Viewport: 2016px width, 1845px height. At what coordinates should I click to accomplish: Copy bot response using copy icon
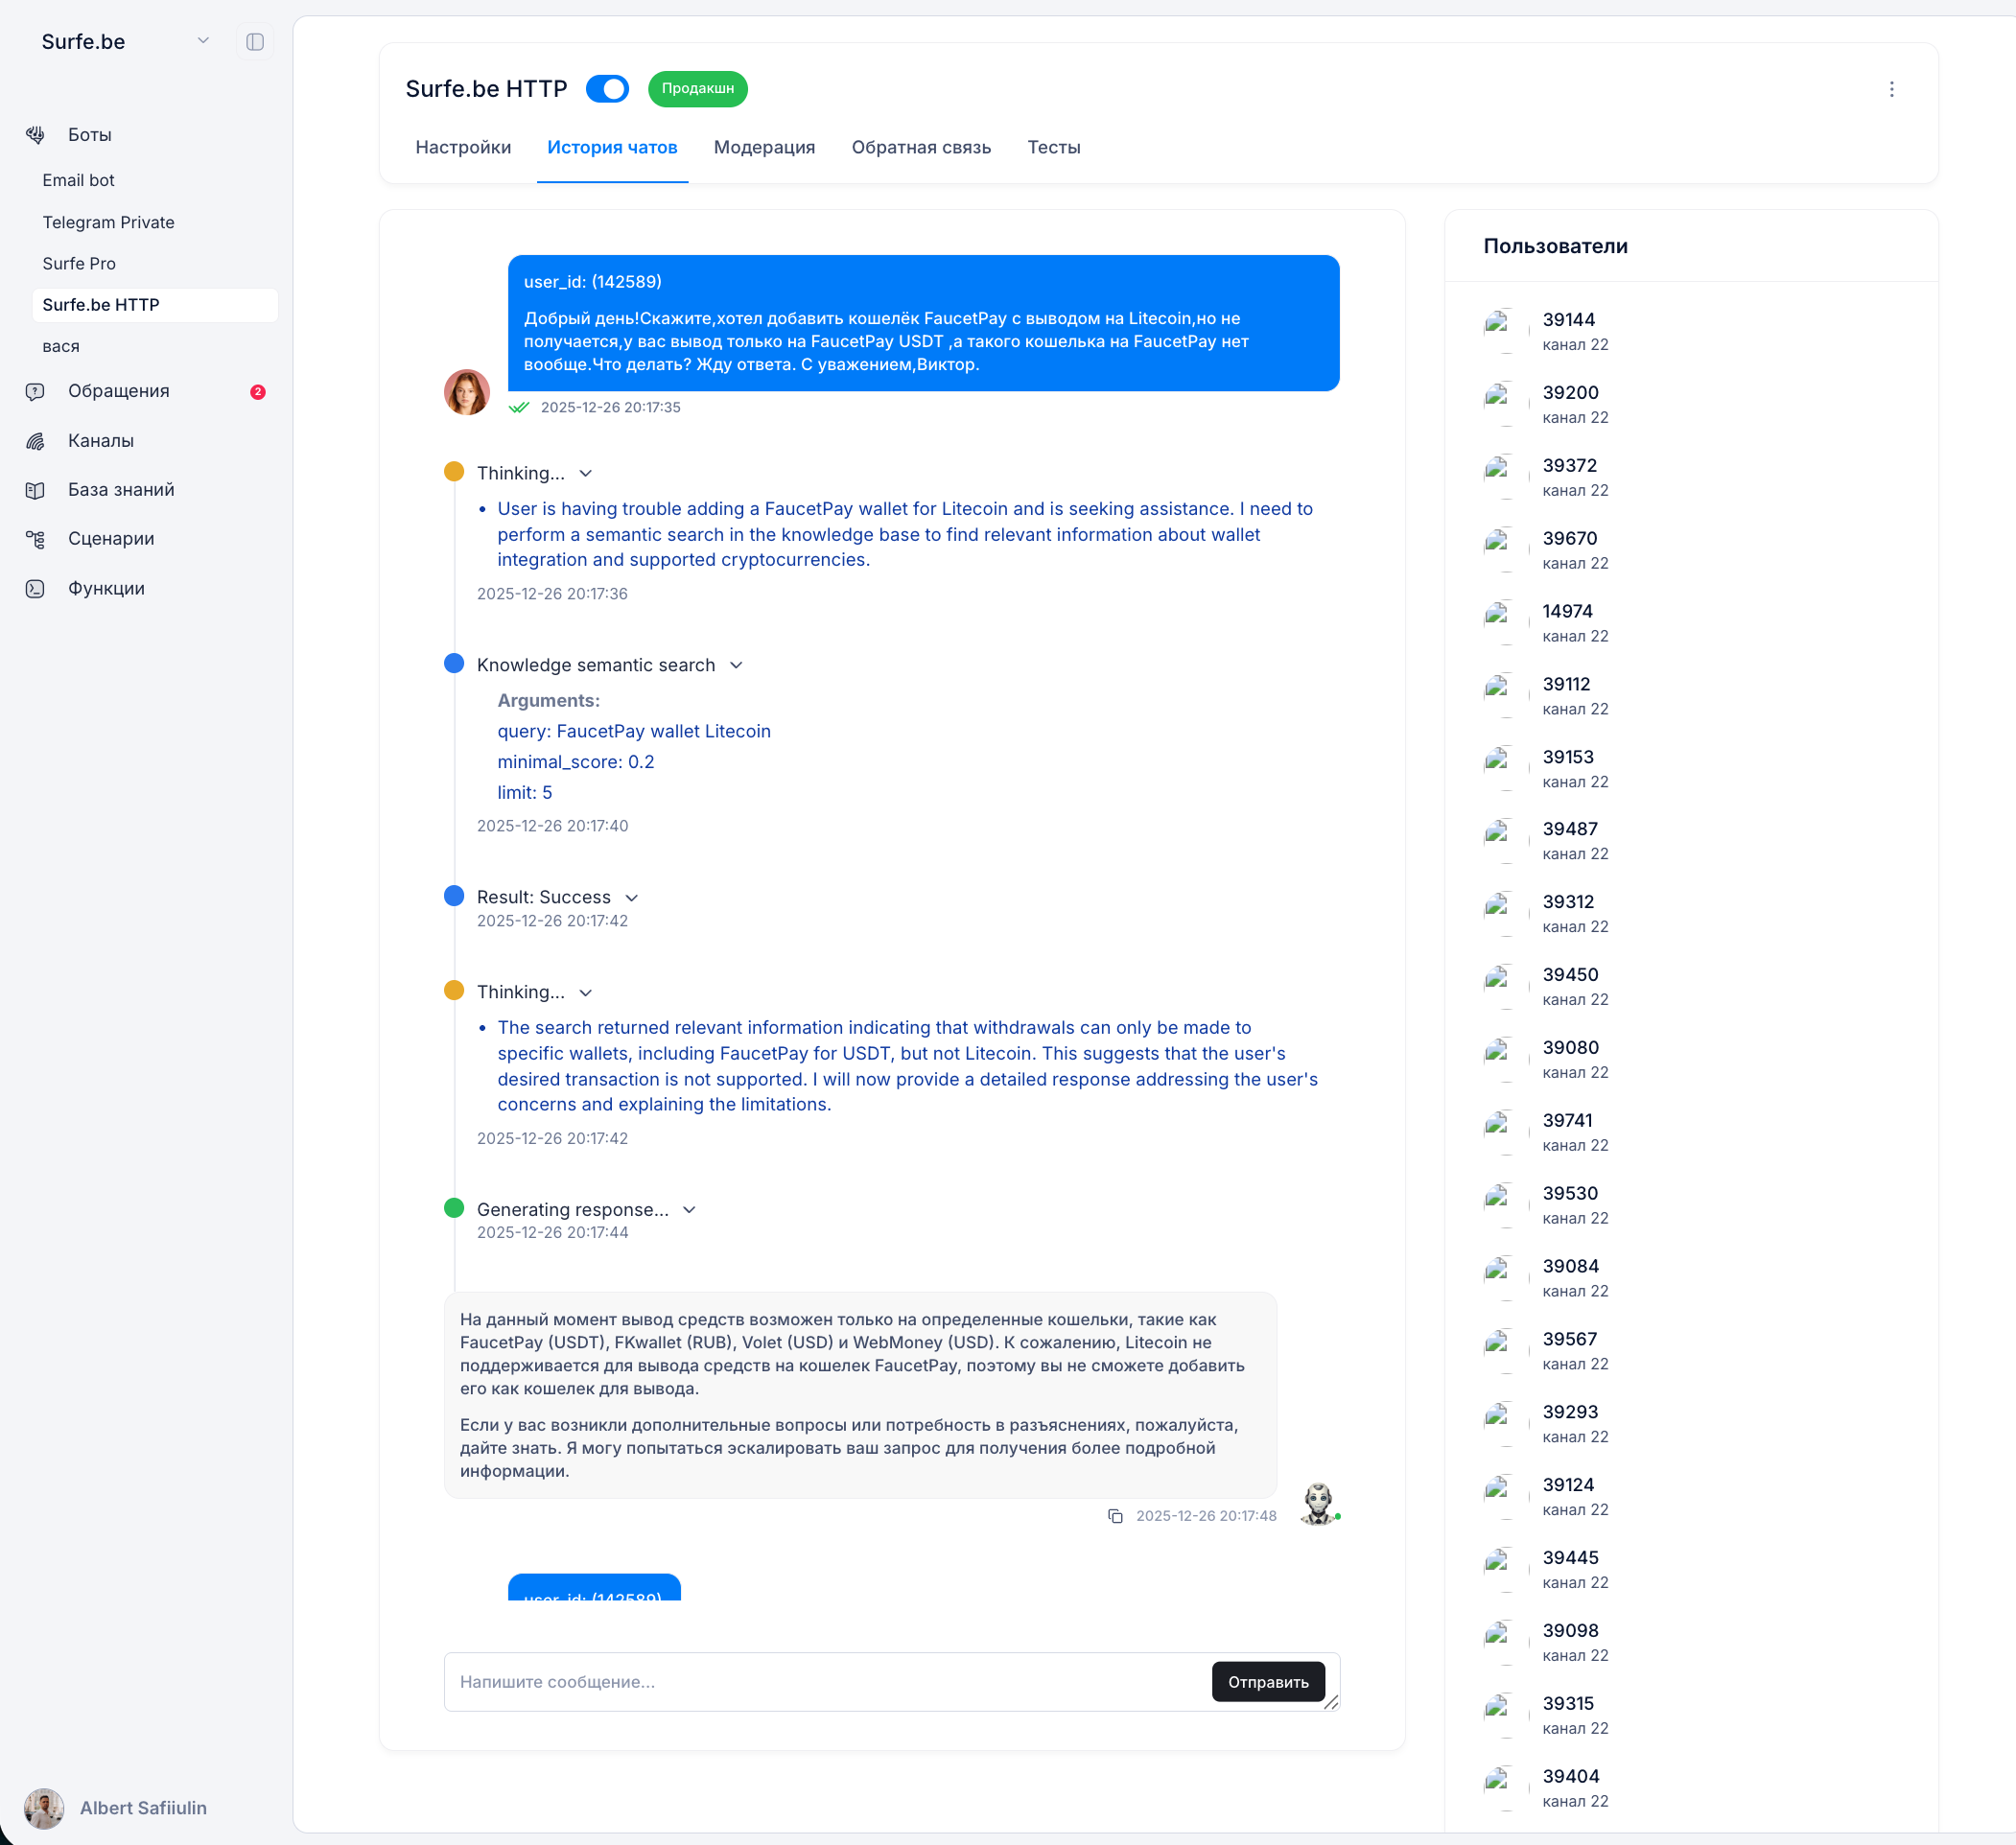(1115, 1516)
